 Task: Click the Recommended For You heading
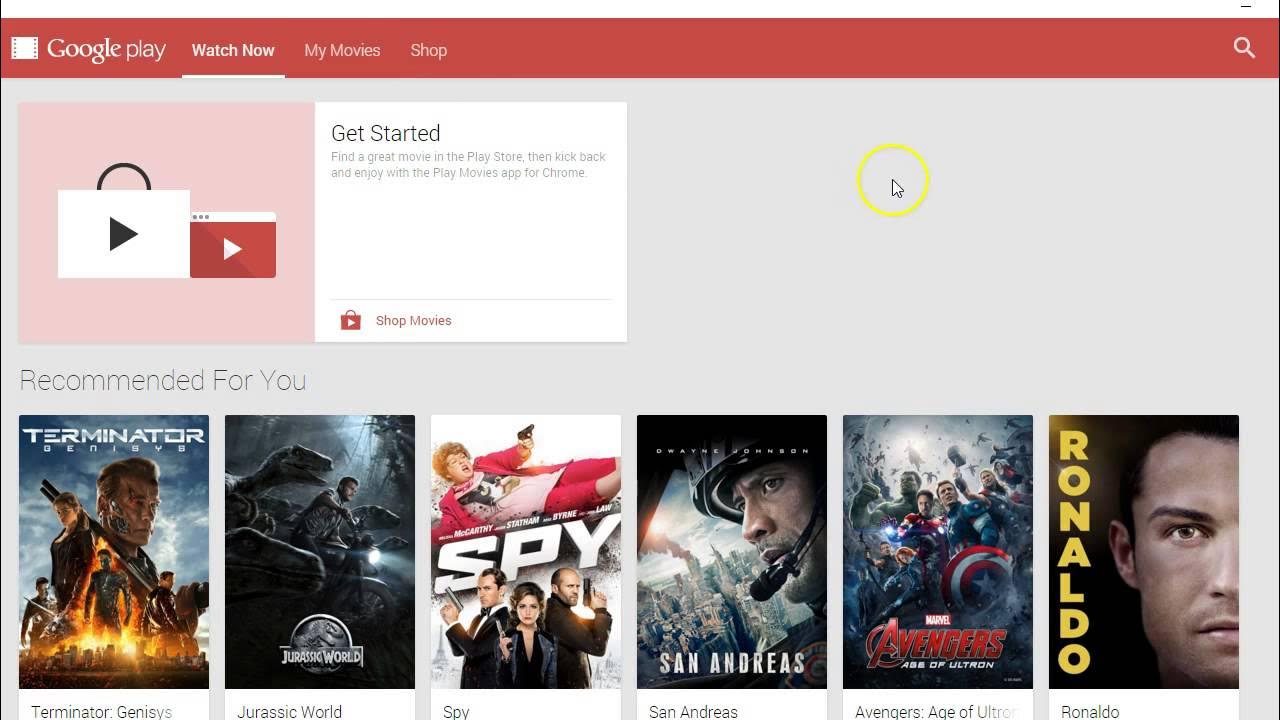[x=162, y=380]
